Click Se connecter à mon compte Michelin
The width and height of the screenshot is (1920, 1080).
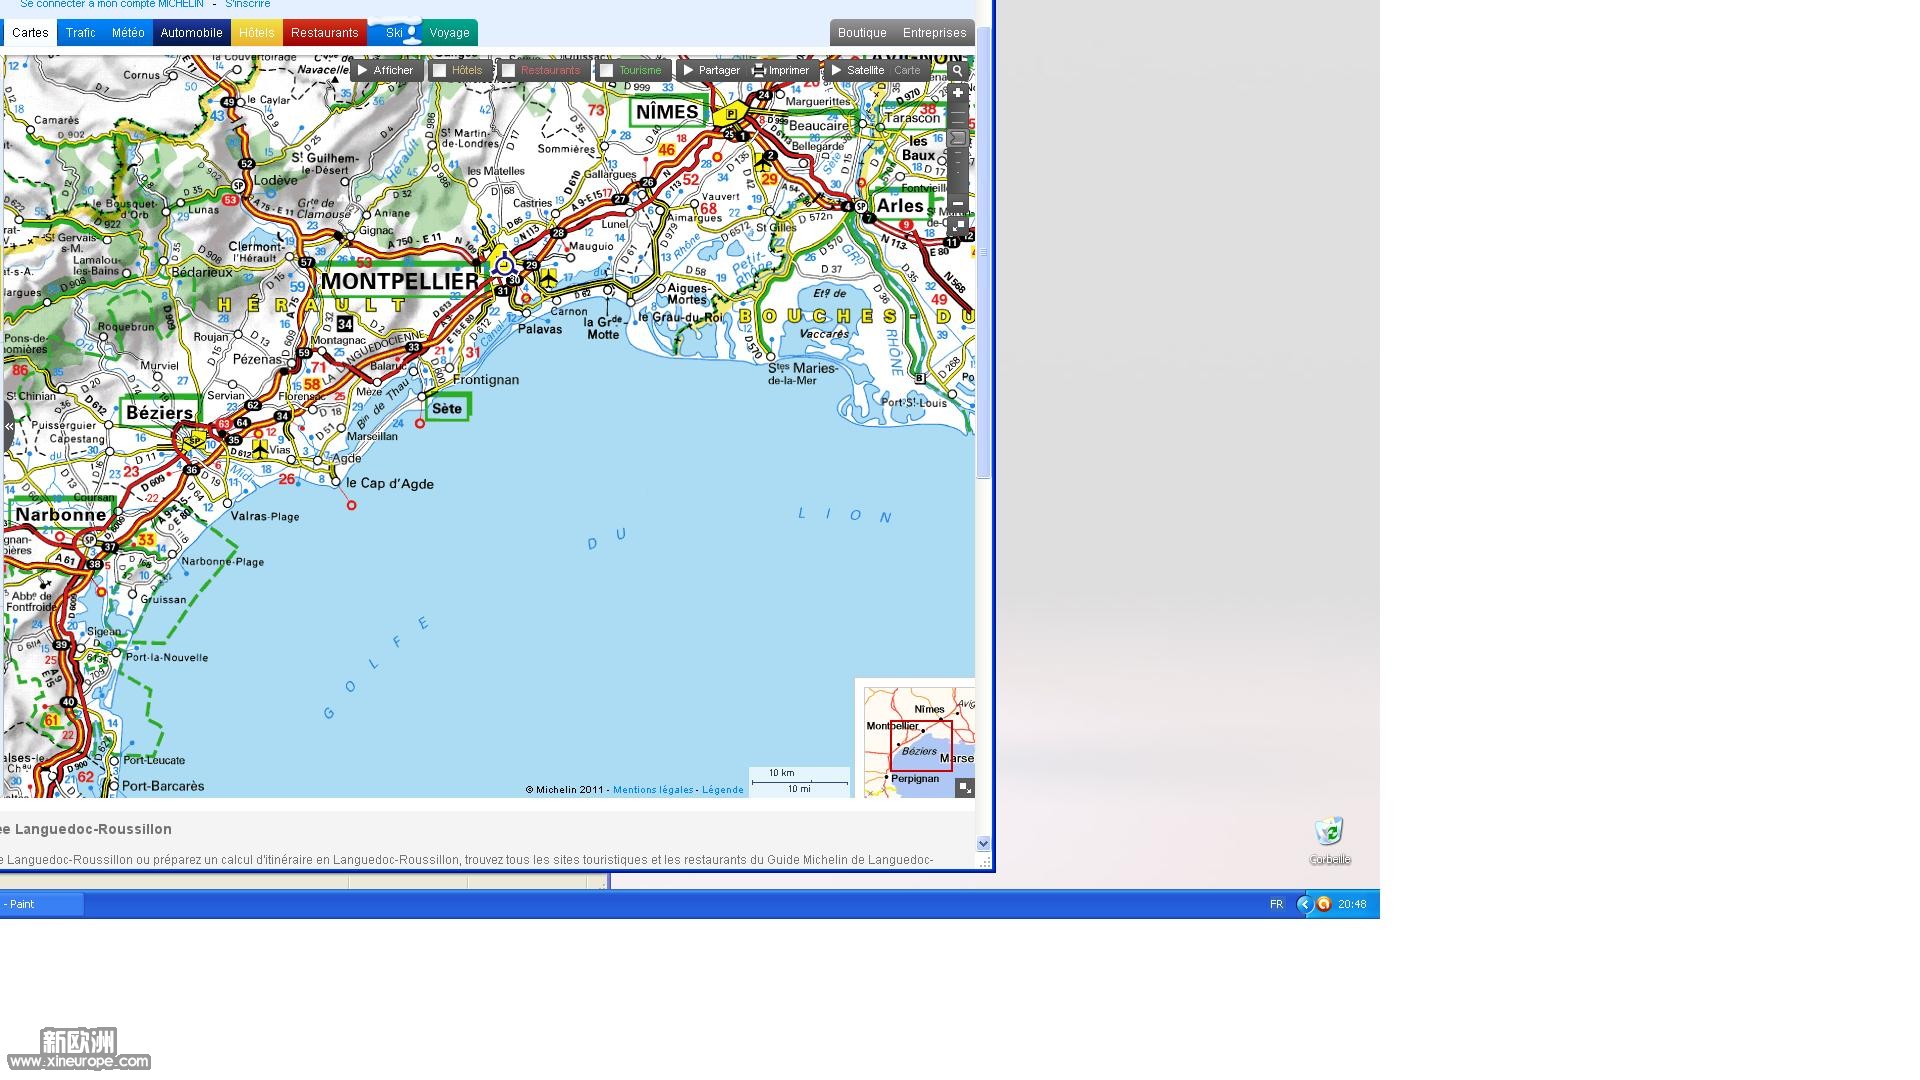click(x=112, y=4)
